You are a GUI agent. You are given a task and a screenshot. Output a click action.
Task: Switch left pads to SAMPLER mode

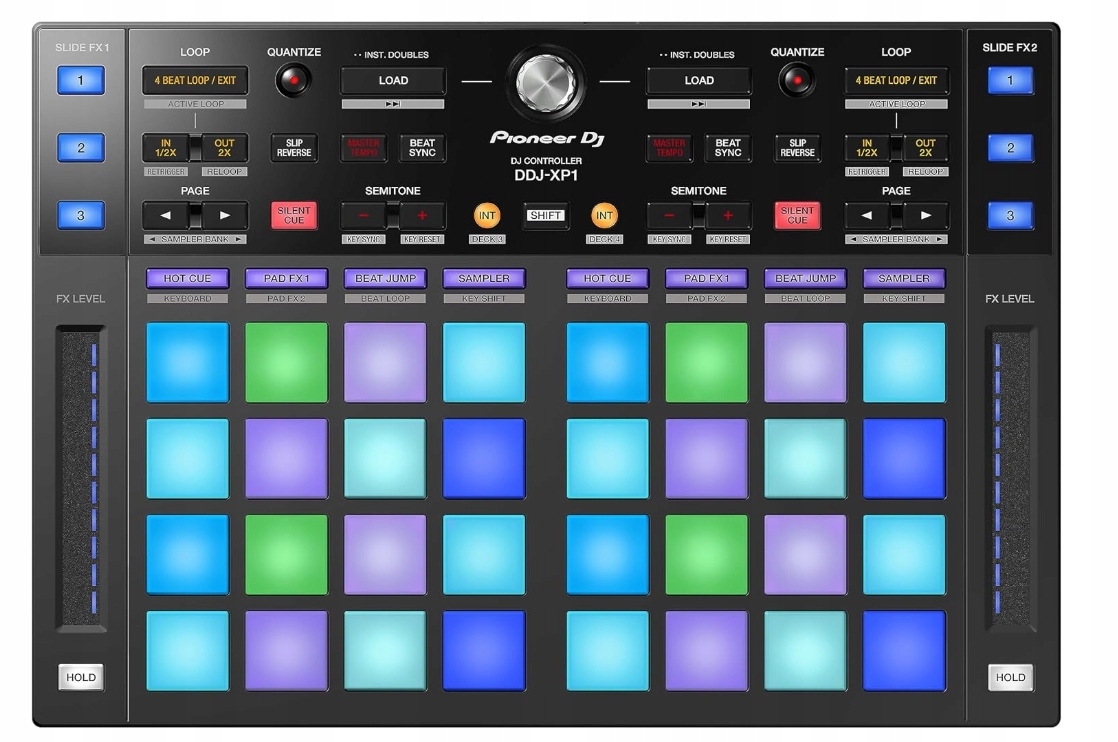pyautogui.click(x=484, y=279)
